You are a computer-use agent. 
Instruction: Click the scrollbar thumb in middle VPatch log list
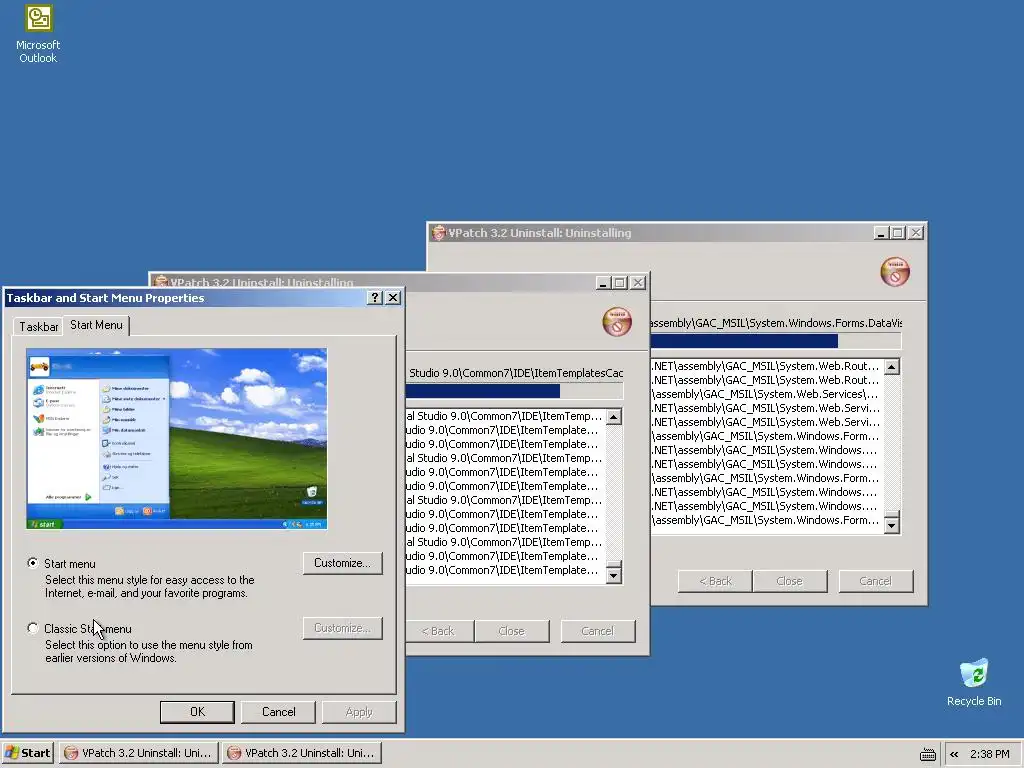pos(614,564)
